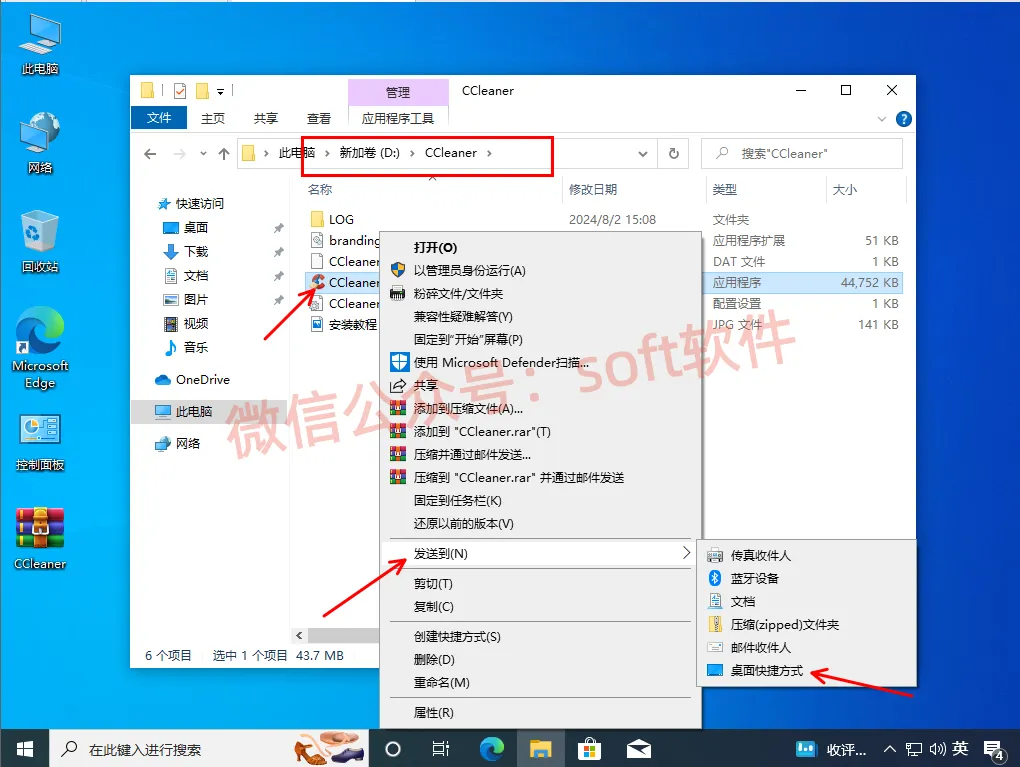1020x767 pixels.
Task: Click the horizontal scrollbar left arrow
Action: coord(299,636)
